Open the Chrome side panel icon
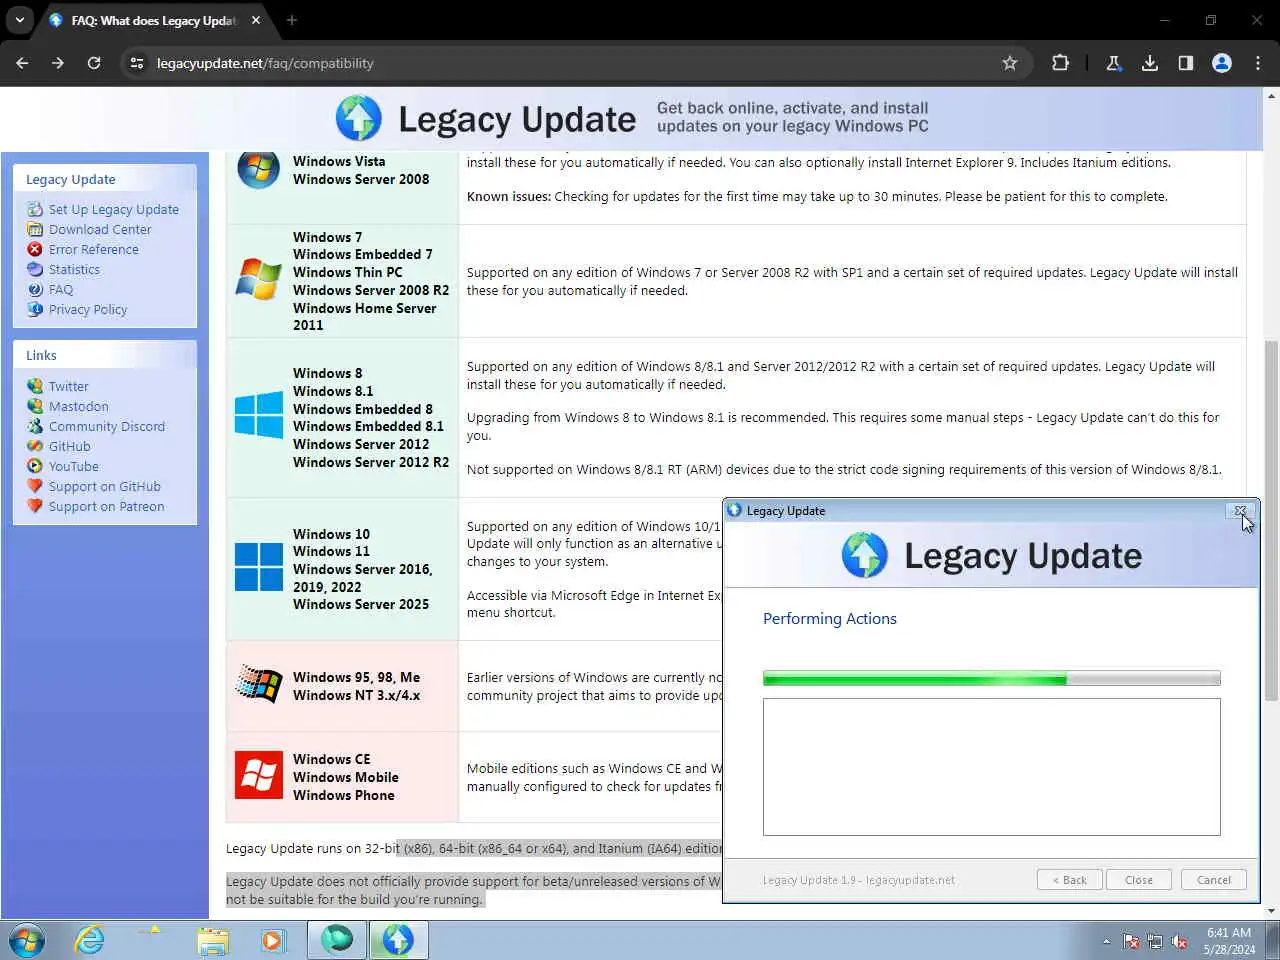Image resolution: width=1280 pixels, height=960 pixels. click(x=1186, y=63)
